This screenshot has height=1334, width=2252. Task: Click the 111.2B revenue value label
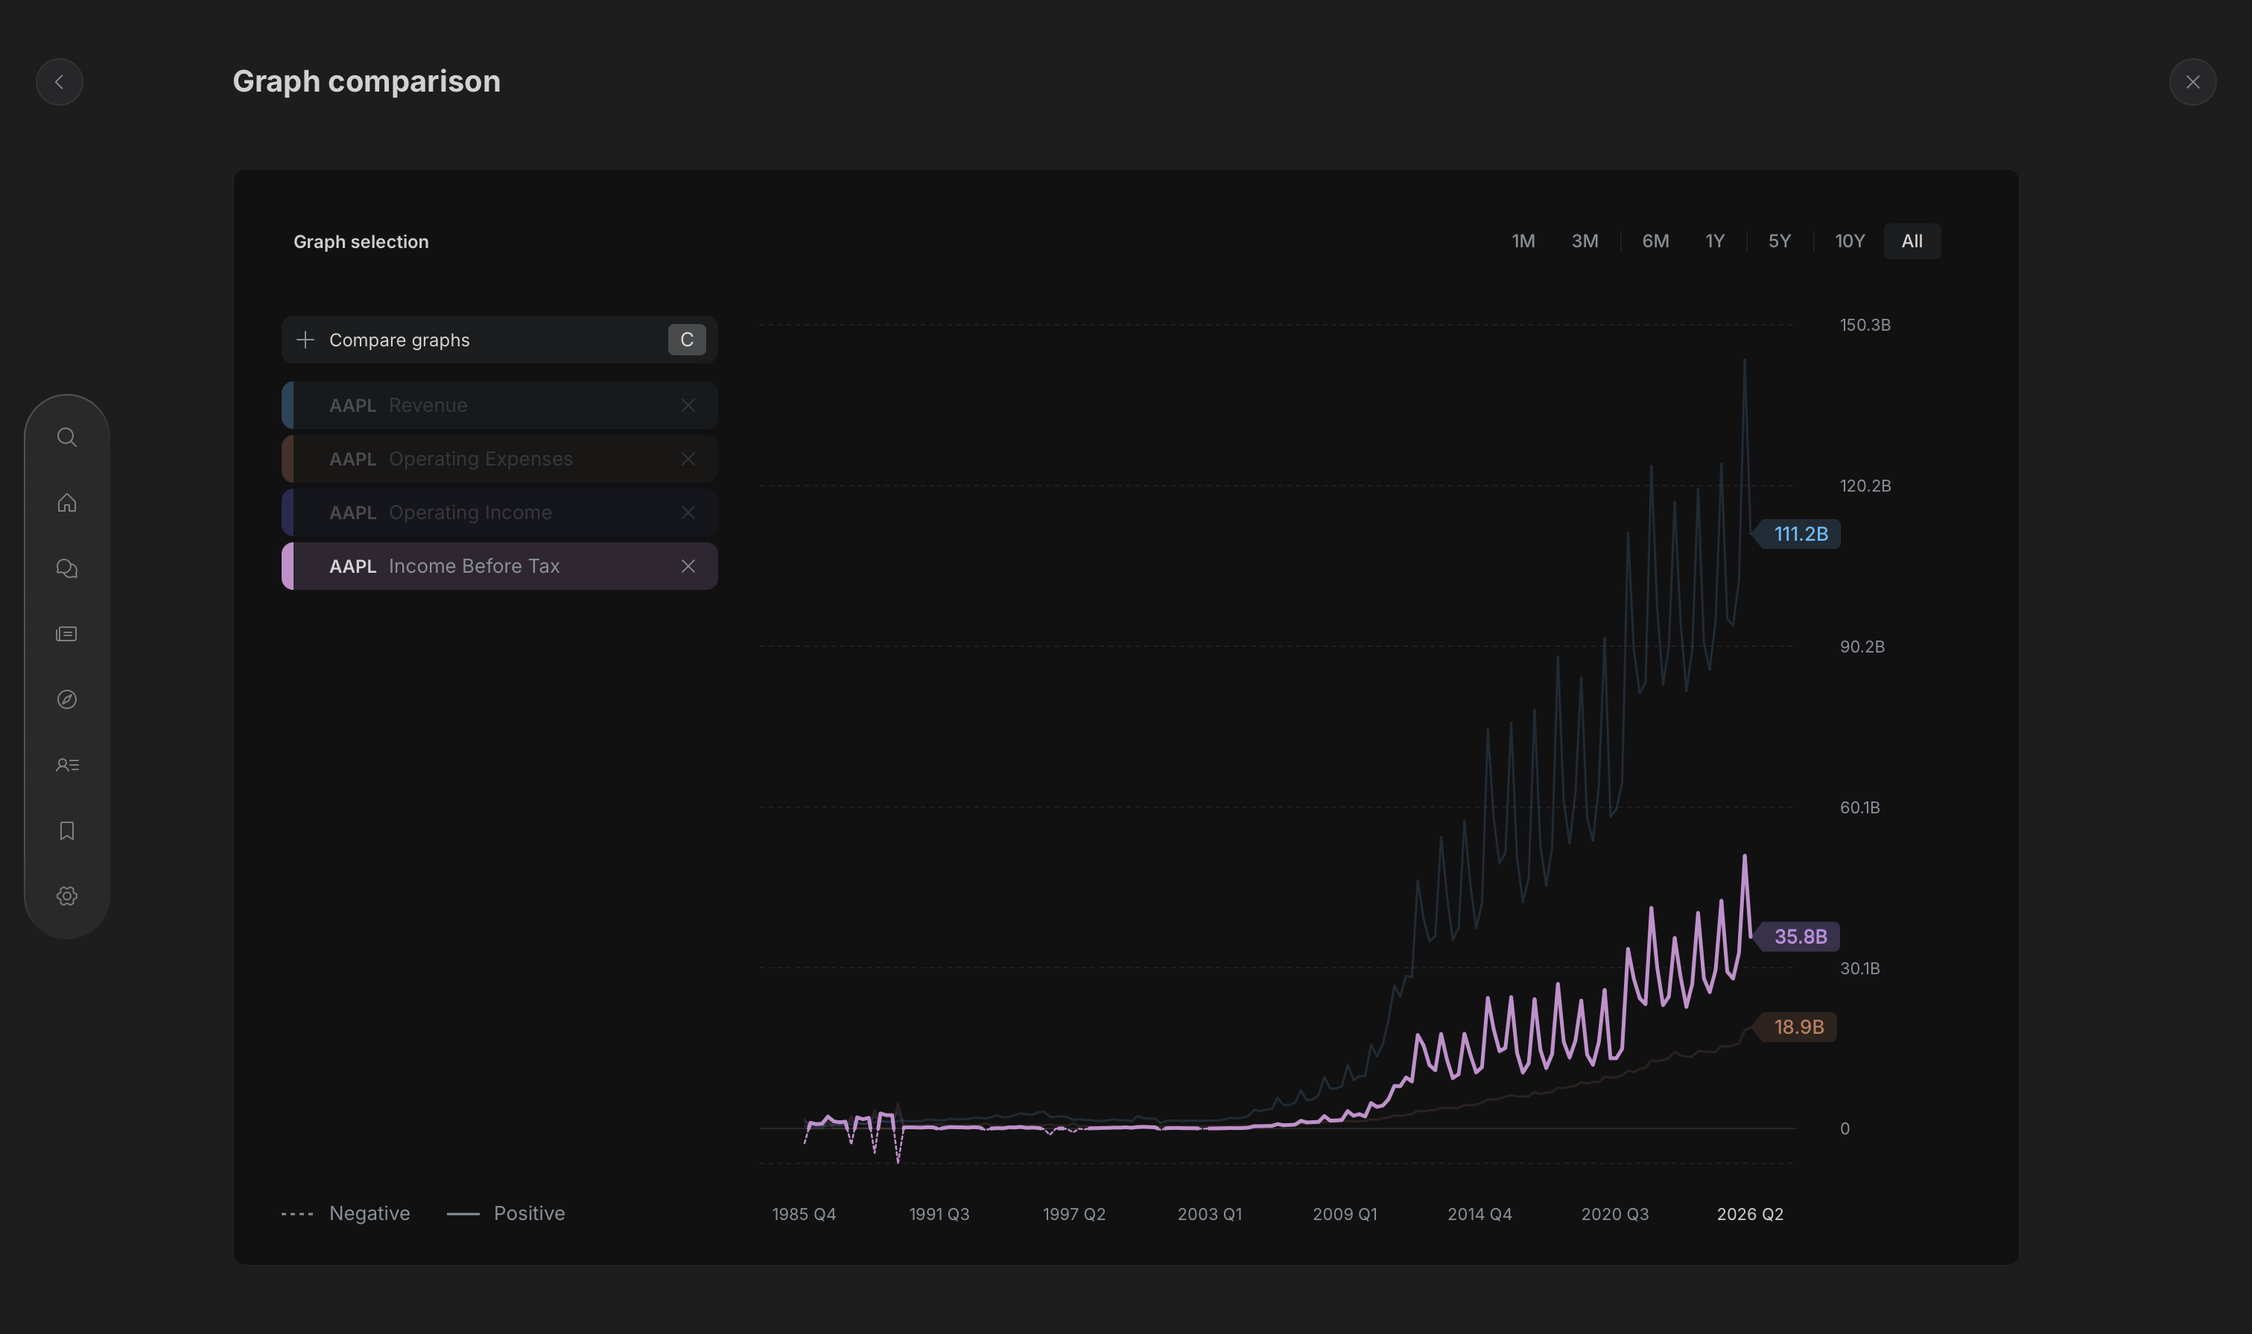click(1799, 534)
